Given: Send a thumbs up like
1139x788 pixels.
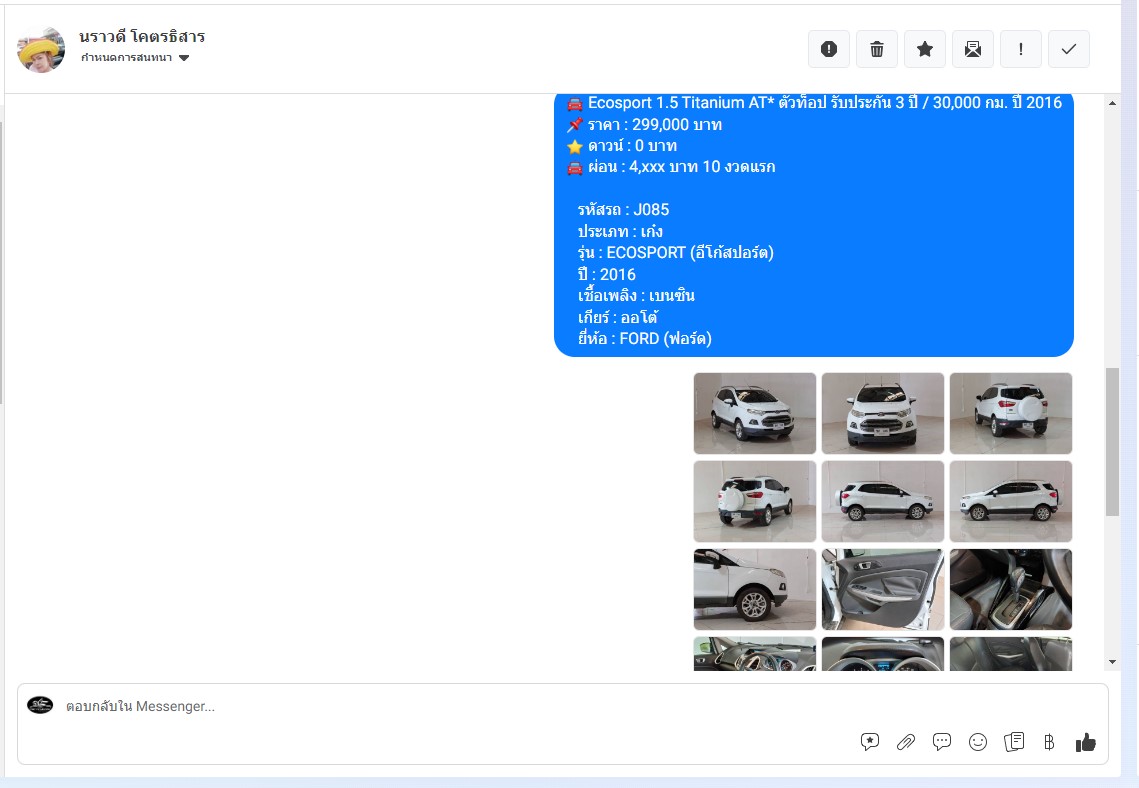Looking at the screenshot, I should [x=1085, y=742].
